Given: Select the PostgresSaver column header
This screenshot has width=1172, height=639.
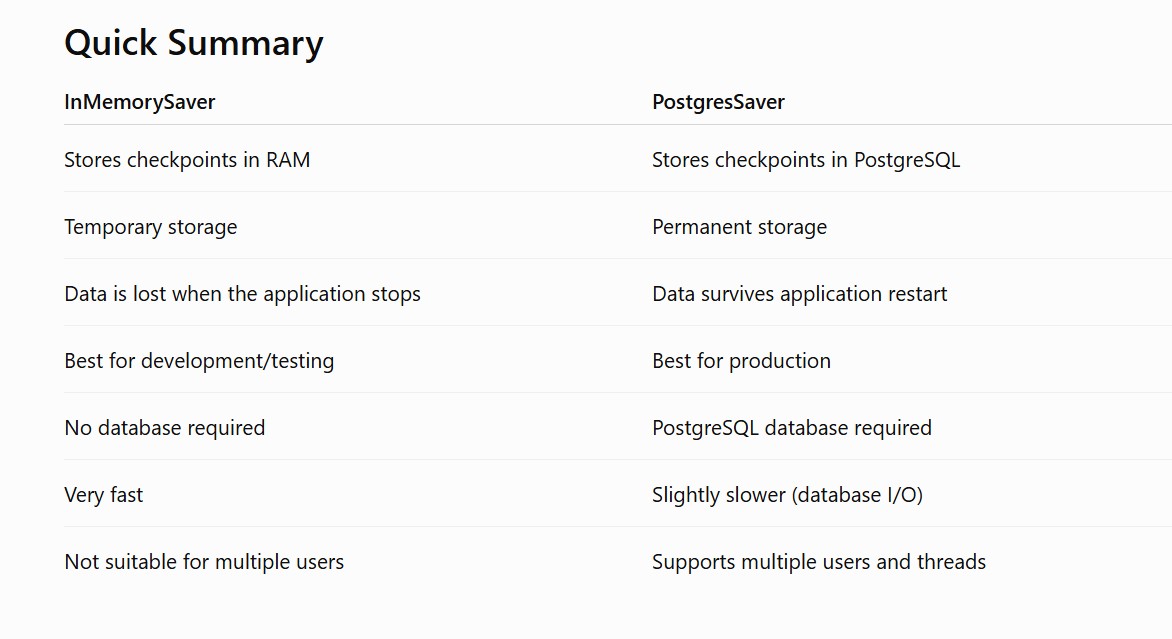Looking at the screenshot, I should coord(718,102).
